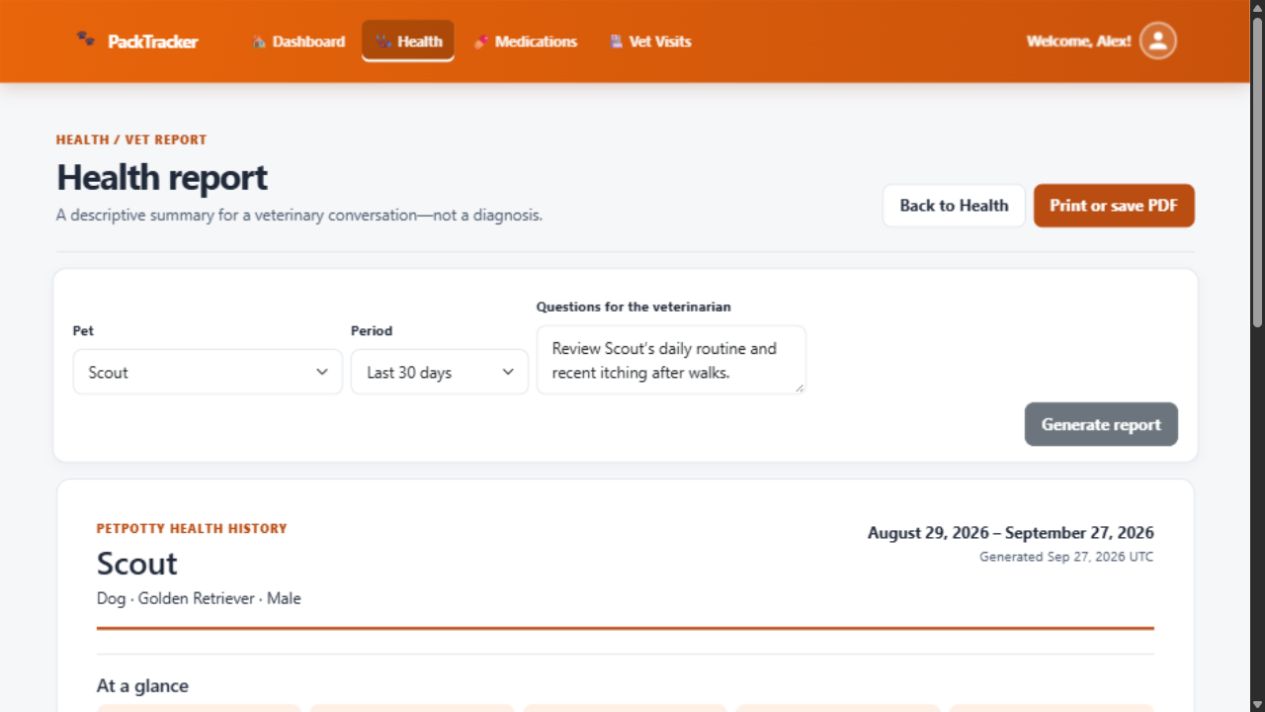
Task: Click Print or save PDF button
Action: [x=1114, y=205]
